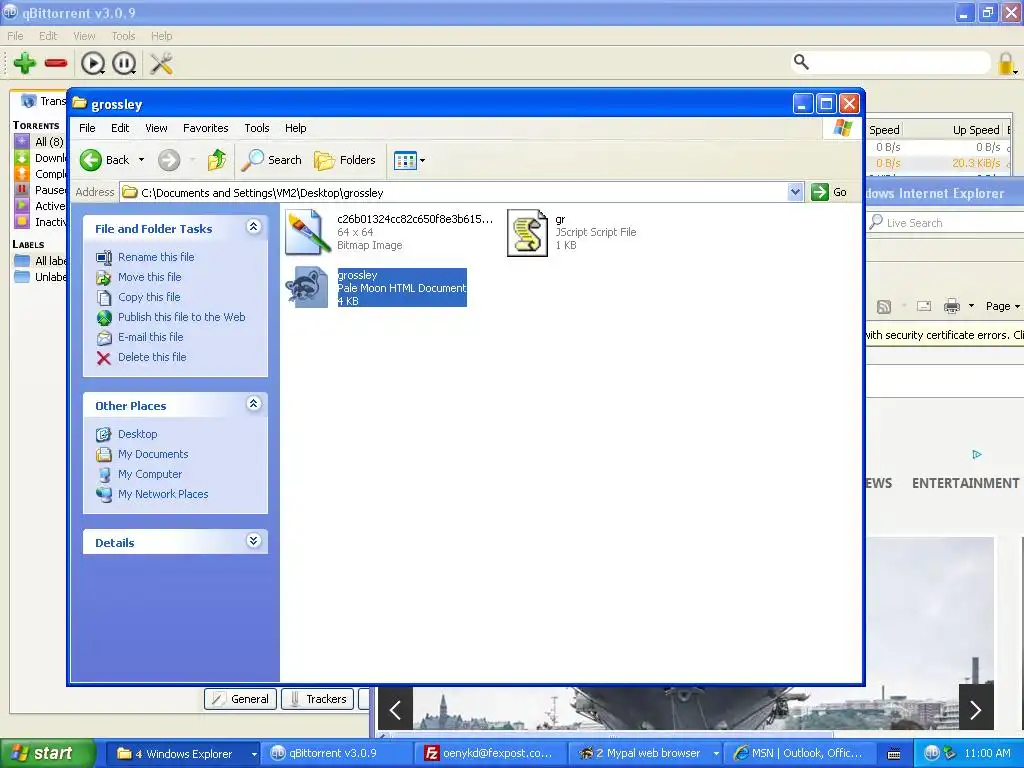Click the Explorer address bar path field
This screenshot has height=768, width=1024.
click(461, 192)
